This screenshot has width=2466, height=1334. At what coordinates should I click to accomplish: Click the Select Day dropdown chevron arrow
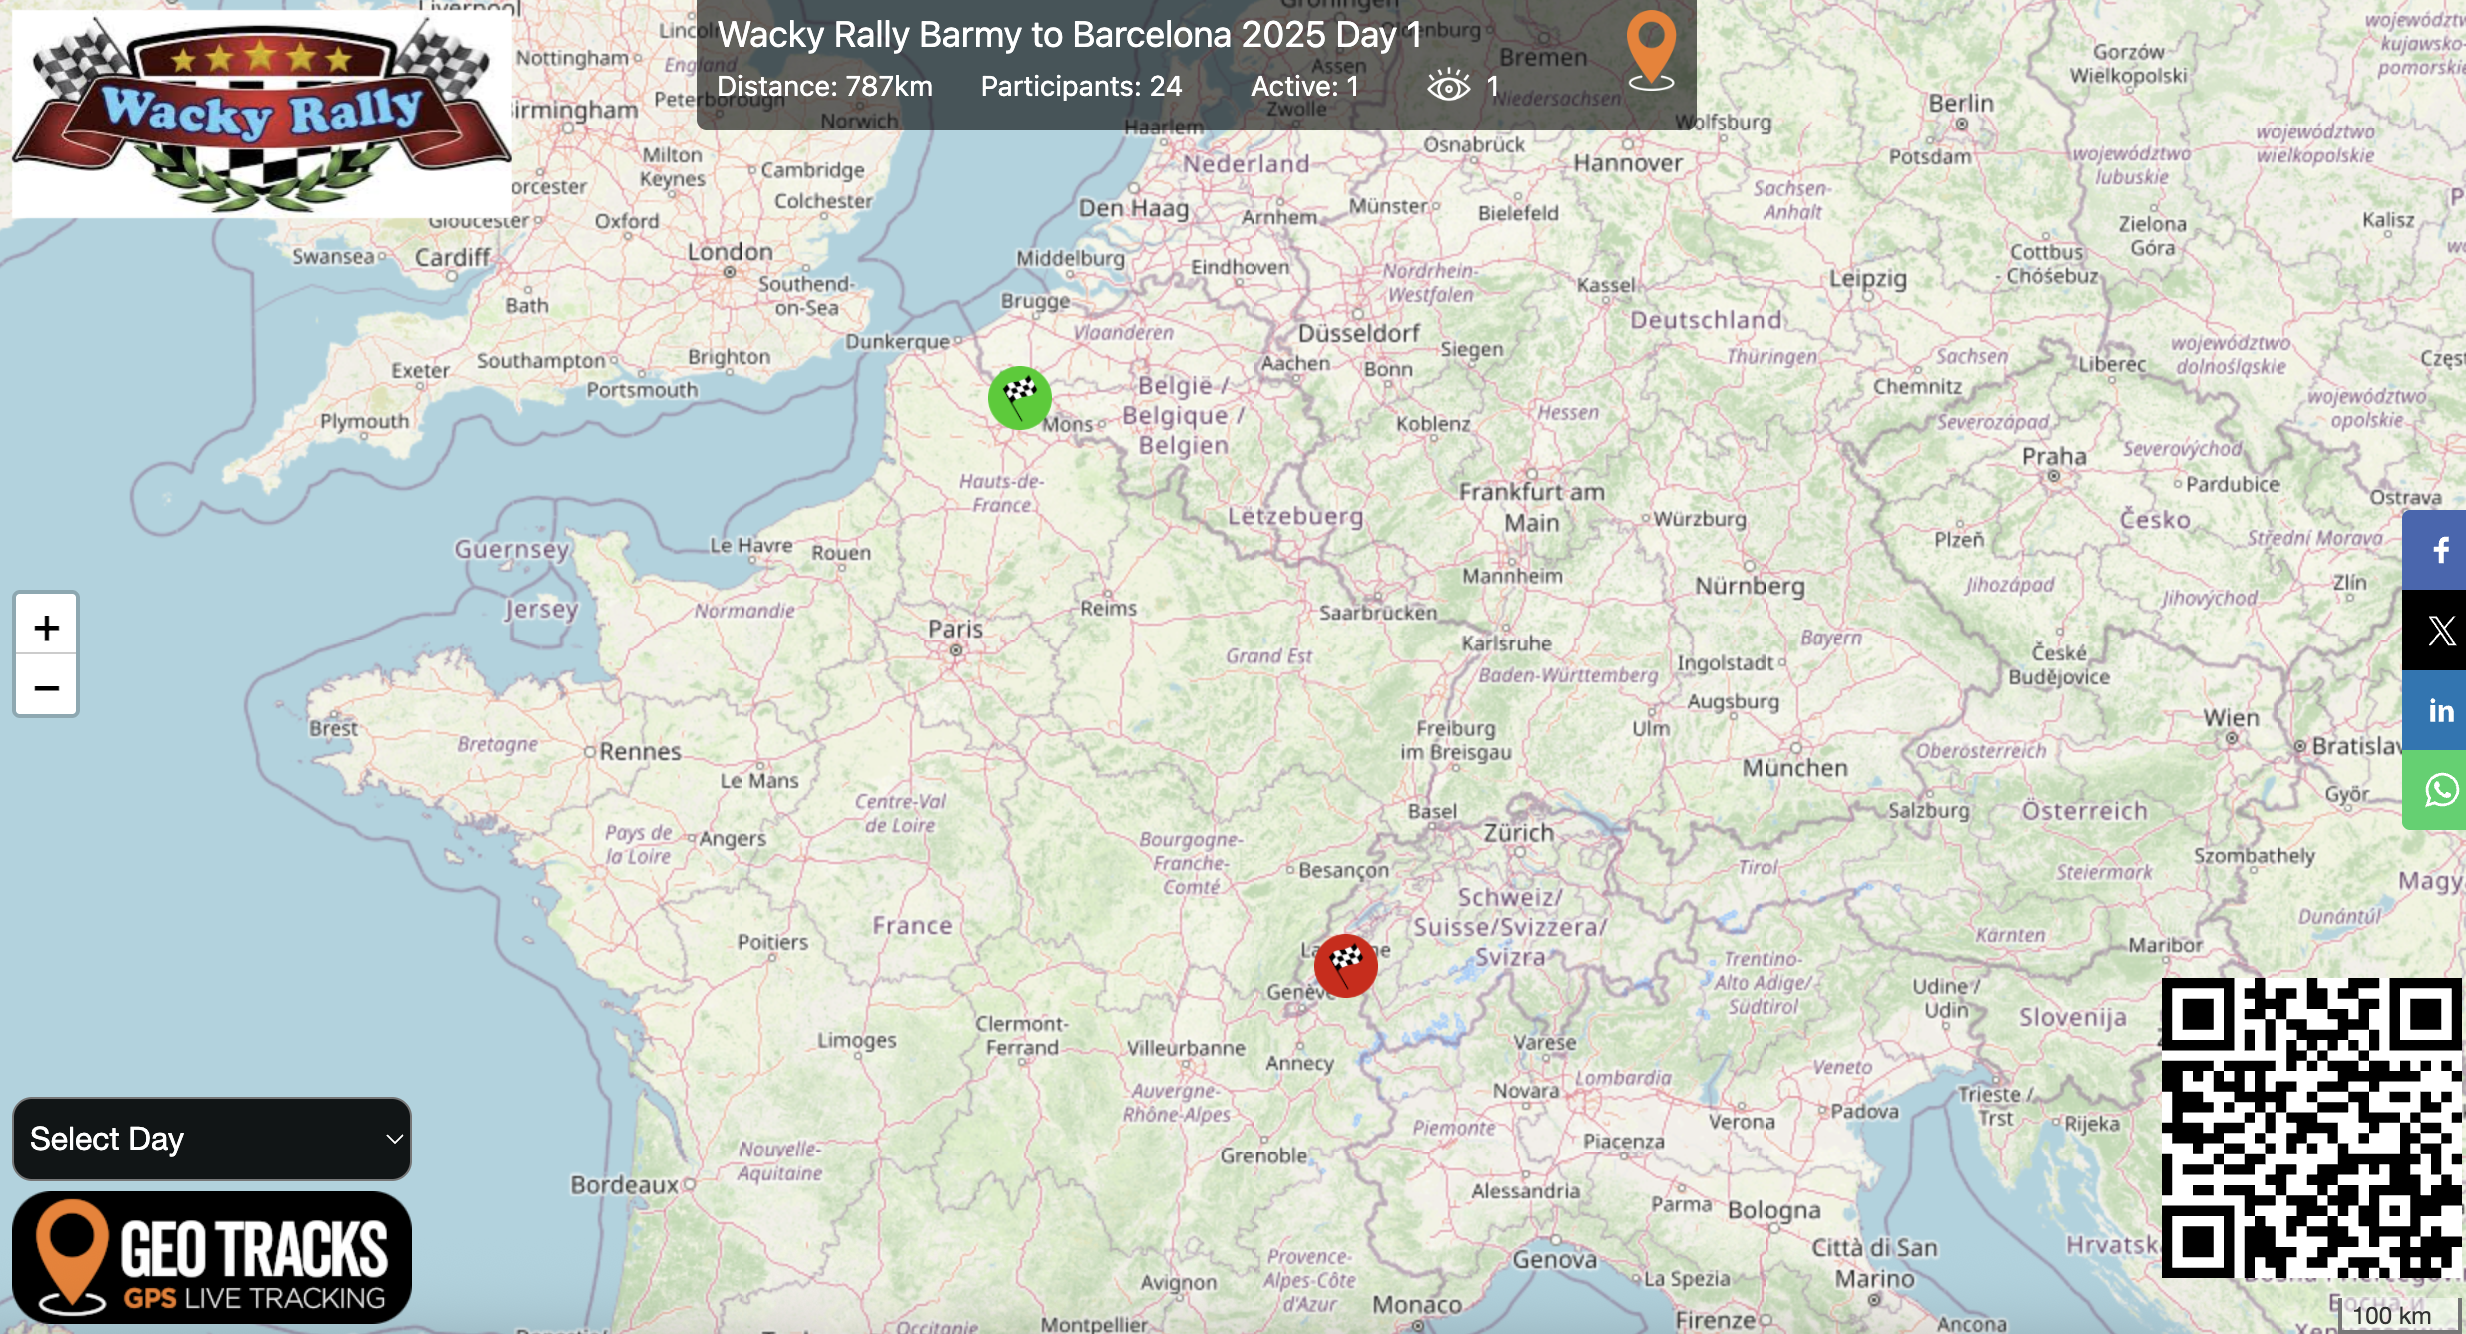(395, 1139)
